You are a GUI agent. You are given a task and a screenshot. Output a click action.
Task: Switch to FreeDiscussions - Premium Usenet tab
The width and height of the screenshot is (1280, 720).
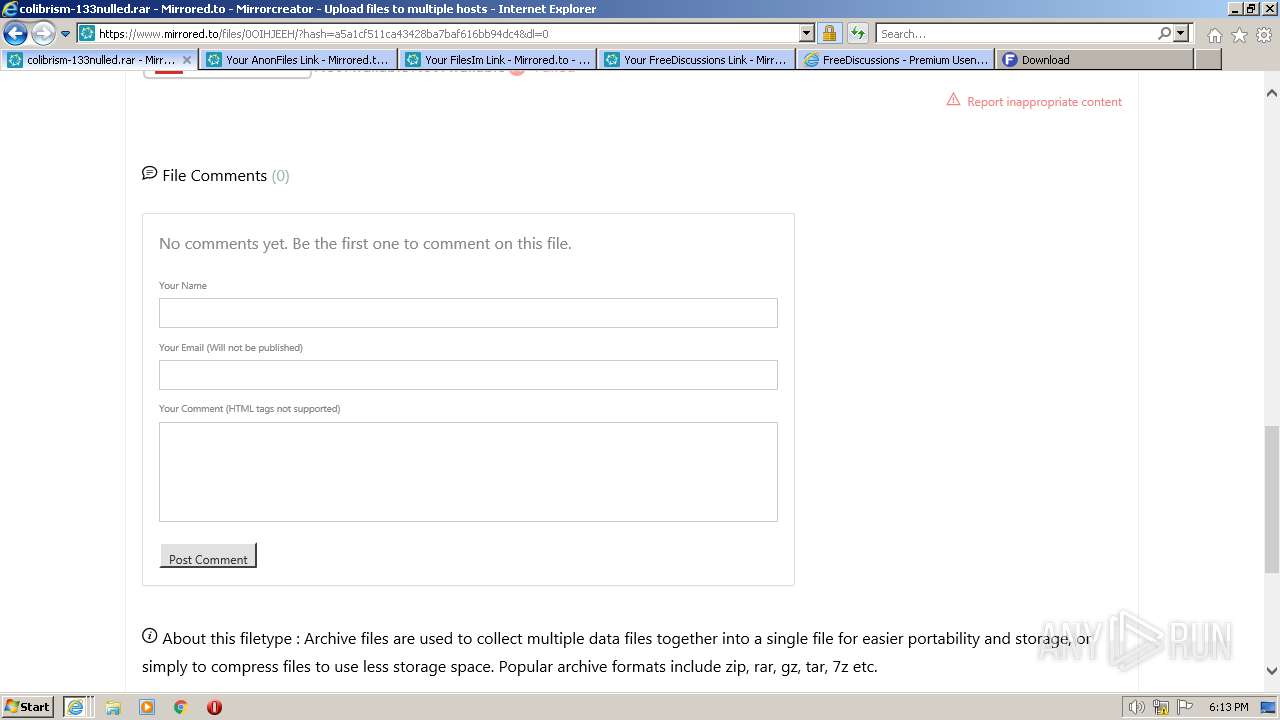pos(896,60)
